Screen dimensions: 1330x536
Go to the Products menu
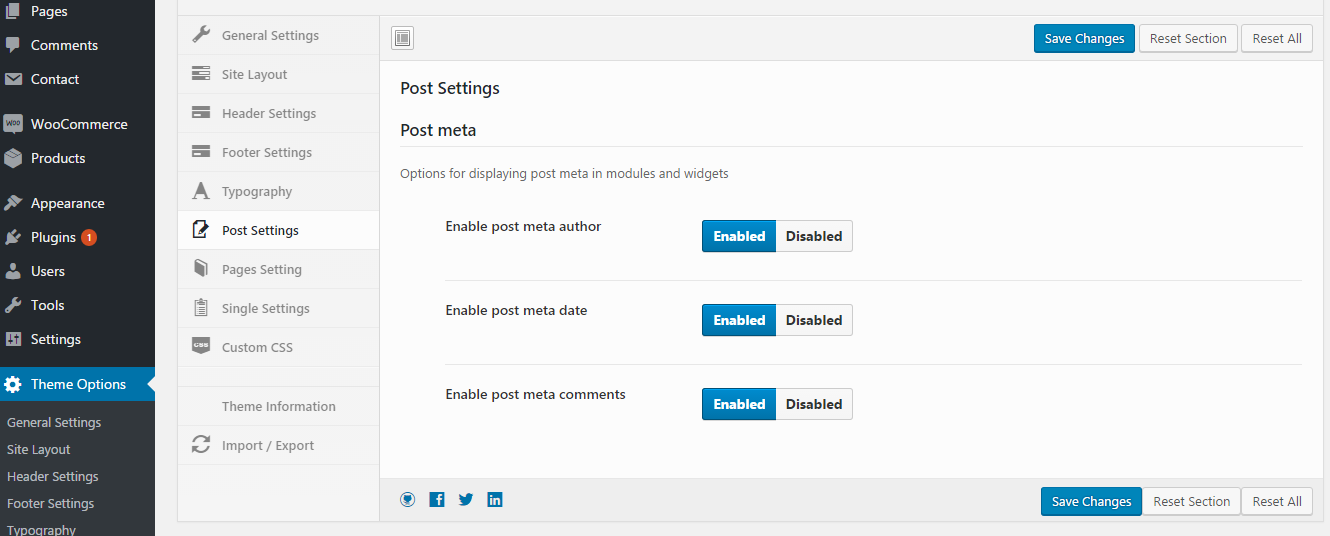pos(58,158)
